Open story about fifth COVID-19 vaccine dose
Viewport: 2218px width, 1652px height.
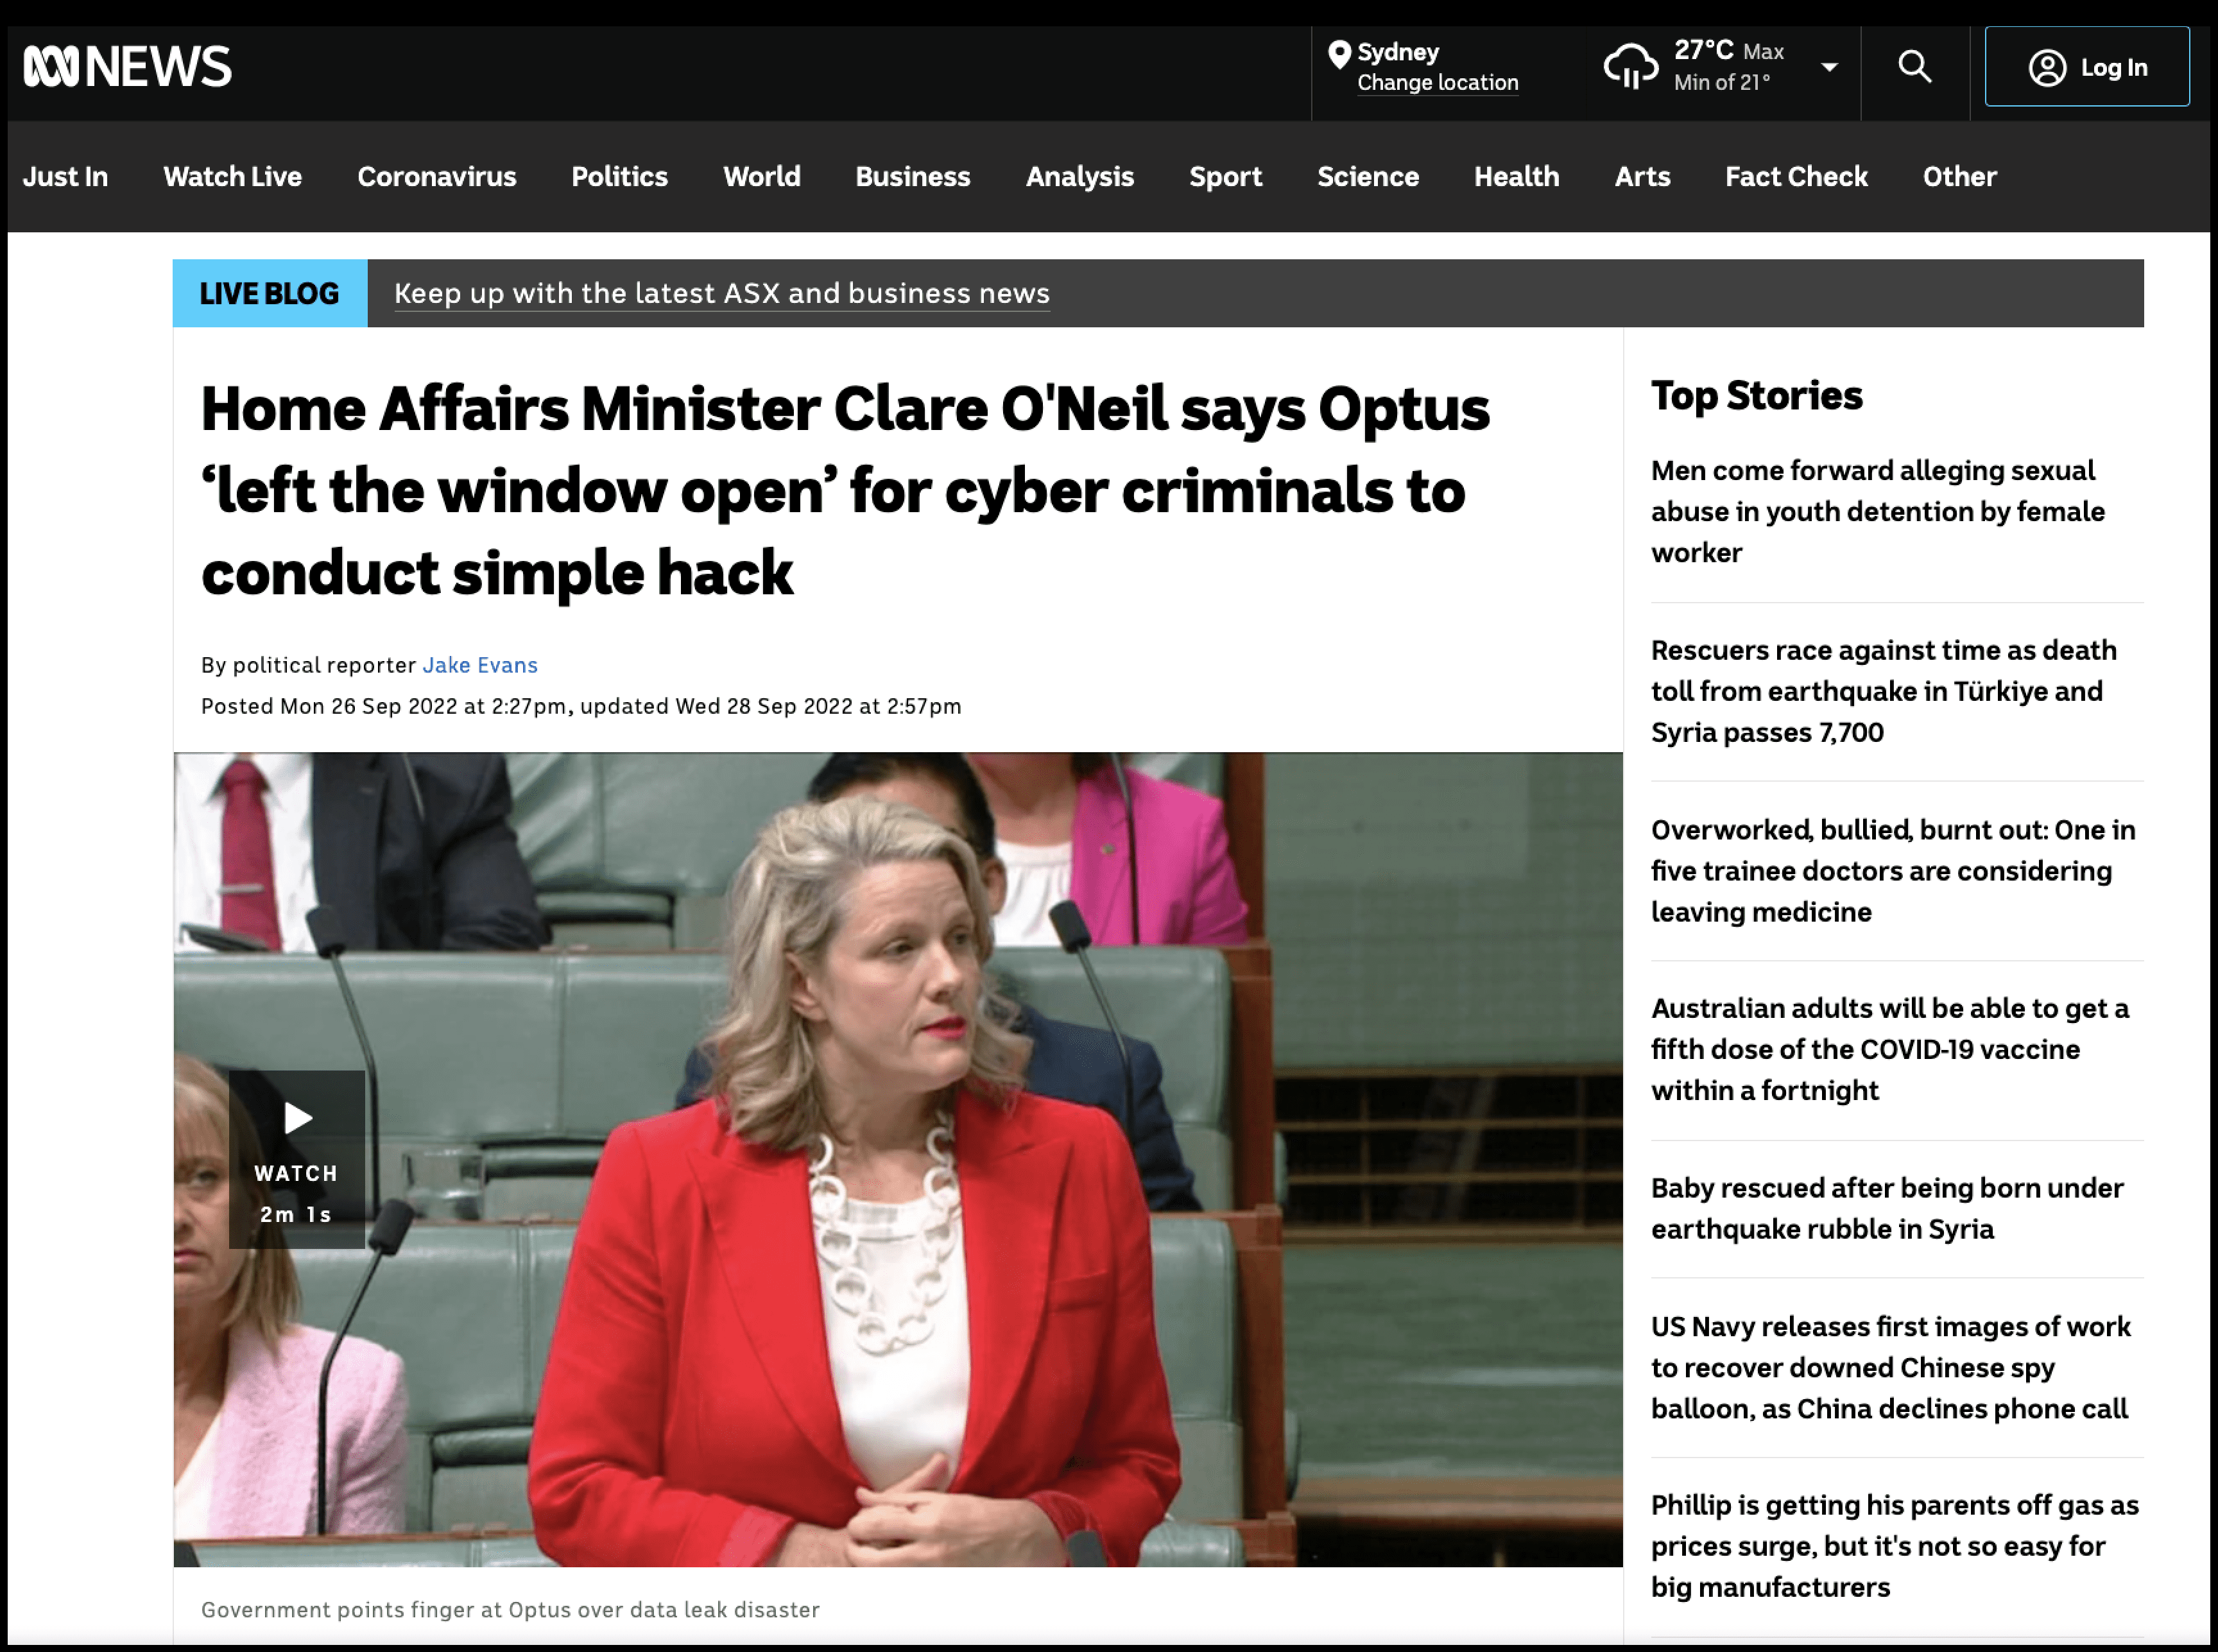pos(1889,1049)
